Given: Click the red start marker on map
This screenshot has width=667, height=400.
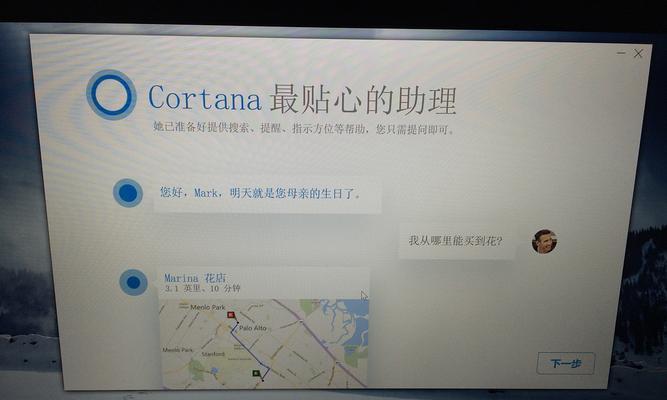Looking at the screenshot, I should [x=231, y=315].
